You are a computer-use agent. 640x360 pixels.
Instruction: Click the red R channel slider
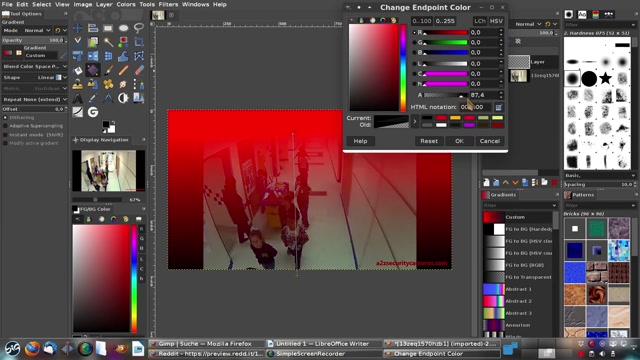(x=446, y=32)
